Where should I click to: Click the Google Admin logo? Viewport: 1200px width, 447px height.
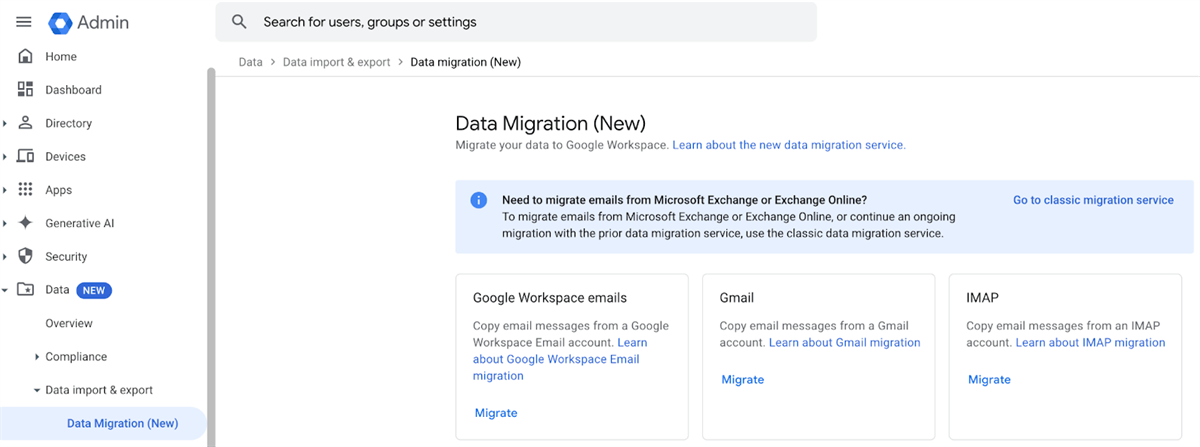(60, 22)
